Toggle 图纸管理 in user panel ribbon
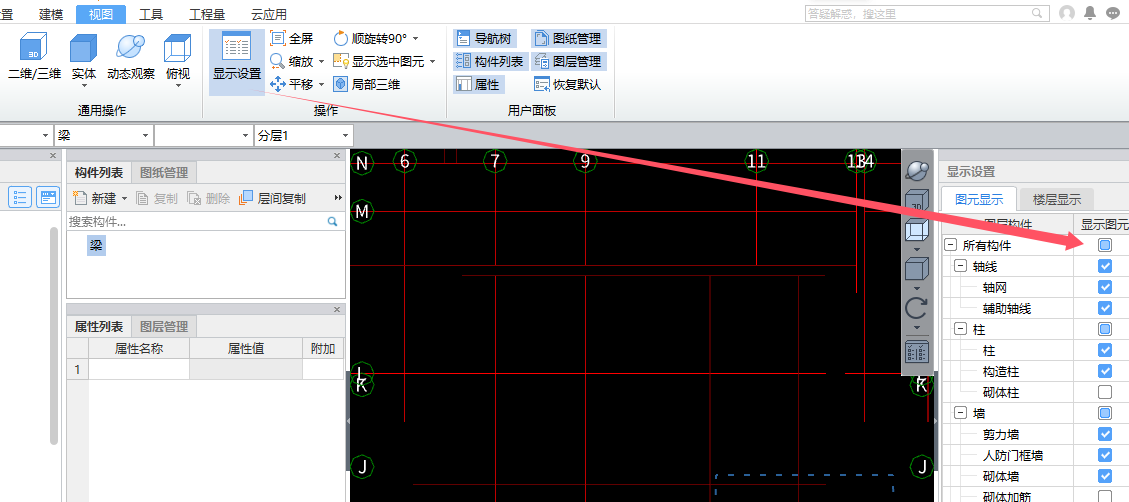 (x=569, y=38)
